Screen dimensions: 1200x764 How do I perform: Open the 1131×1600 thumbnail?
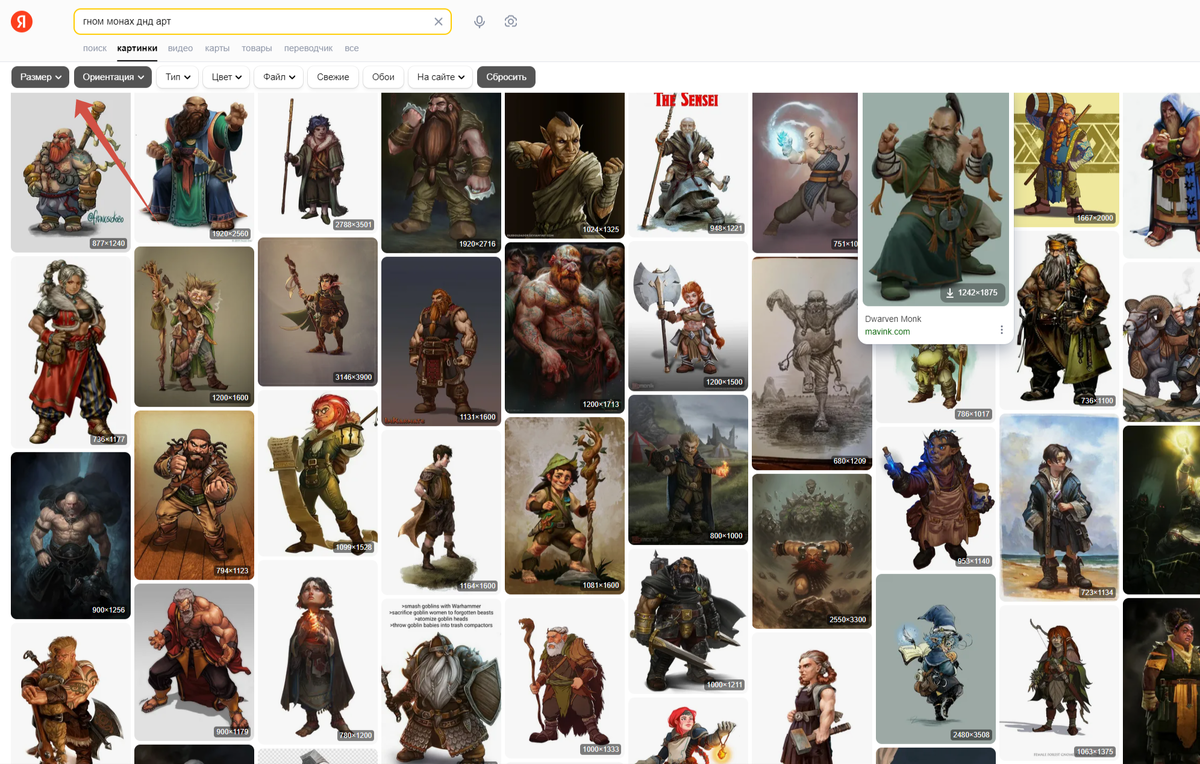441,342
